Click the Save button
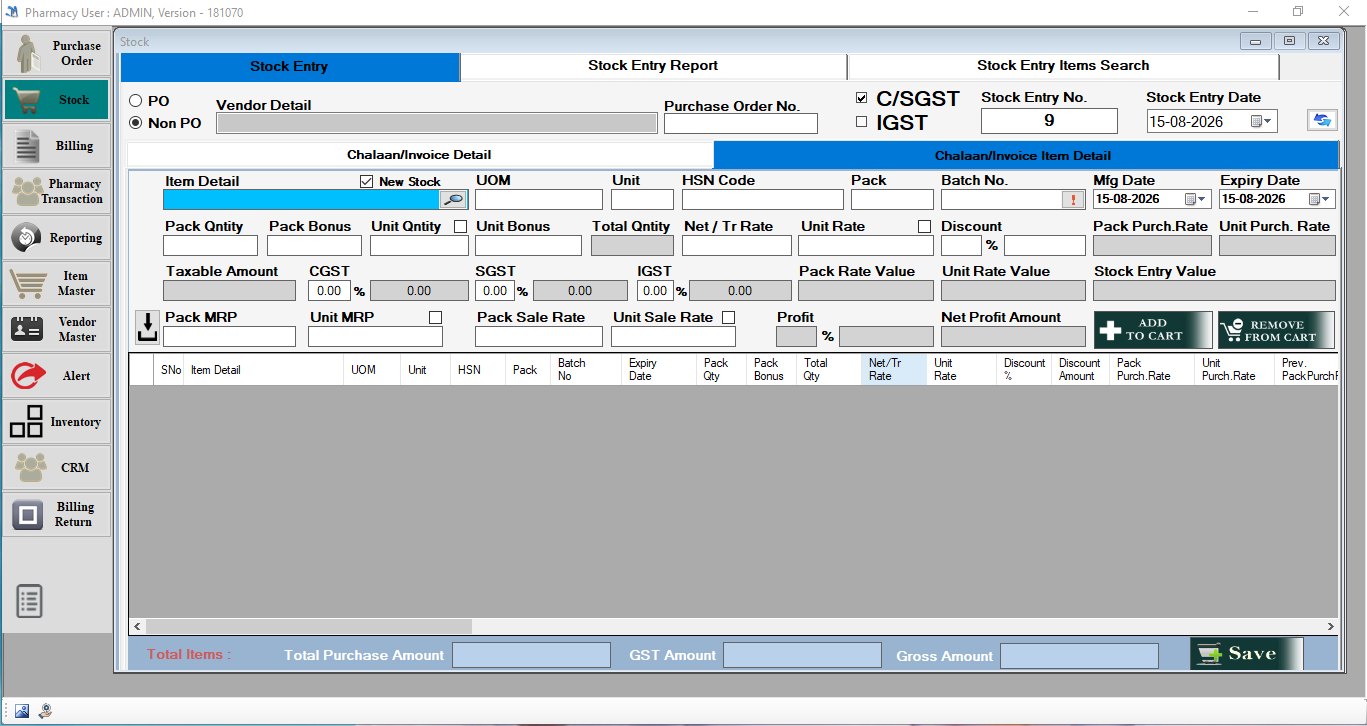This screenshot has width=1367, height=726. [1246, 654]
